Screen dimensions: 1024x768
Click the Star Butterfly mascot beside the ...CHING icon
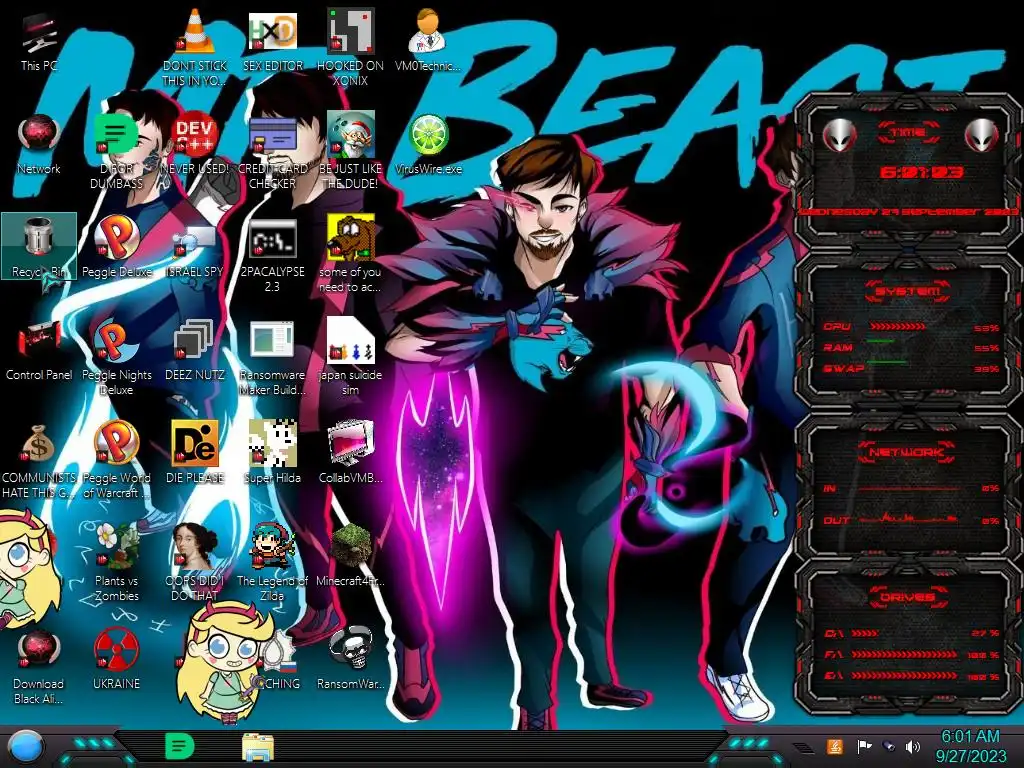[x=223, y=664]
